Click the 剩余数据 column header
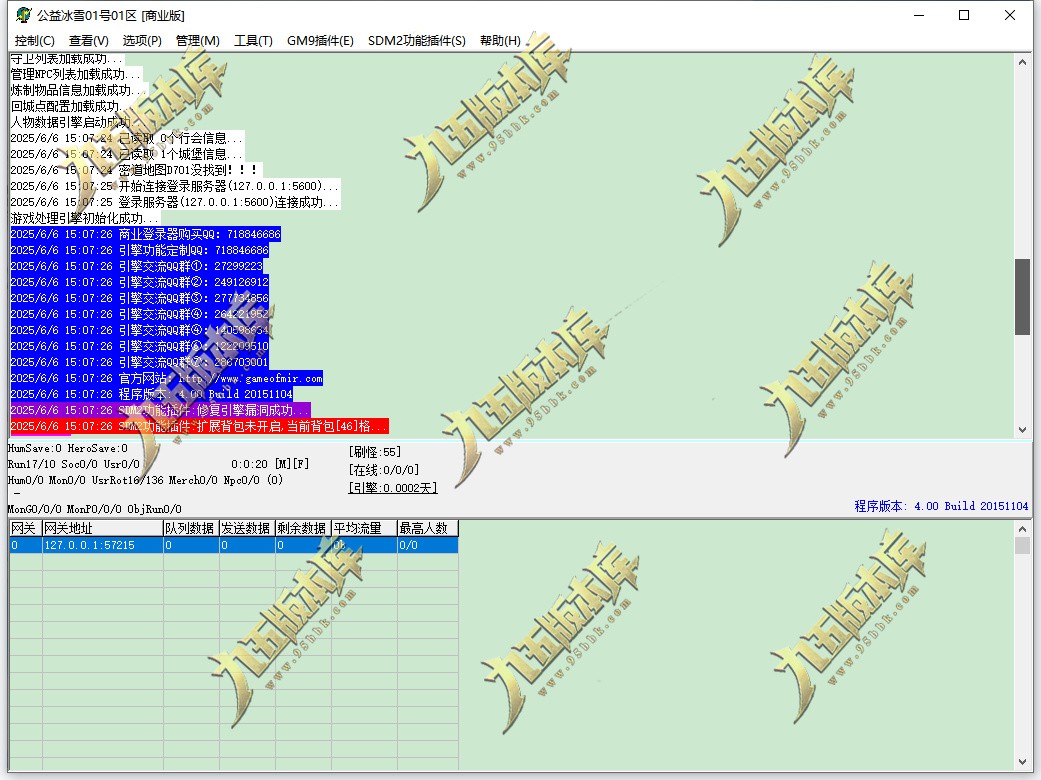Screen dimensions: 1041x780 click(303, 528)
